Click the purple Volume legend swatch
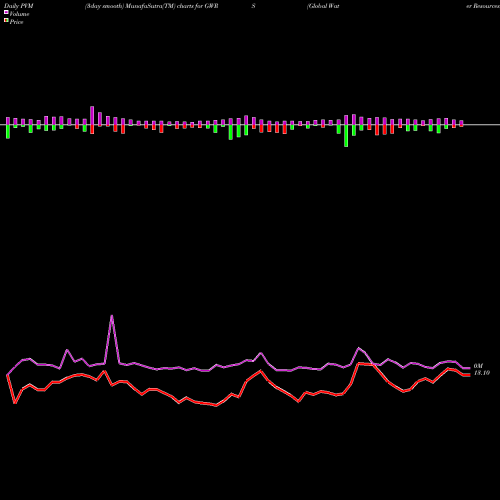This screenshot has height=500, width=500. pos(6,13)
